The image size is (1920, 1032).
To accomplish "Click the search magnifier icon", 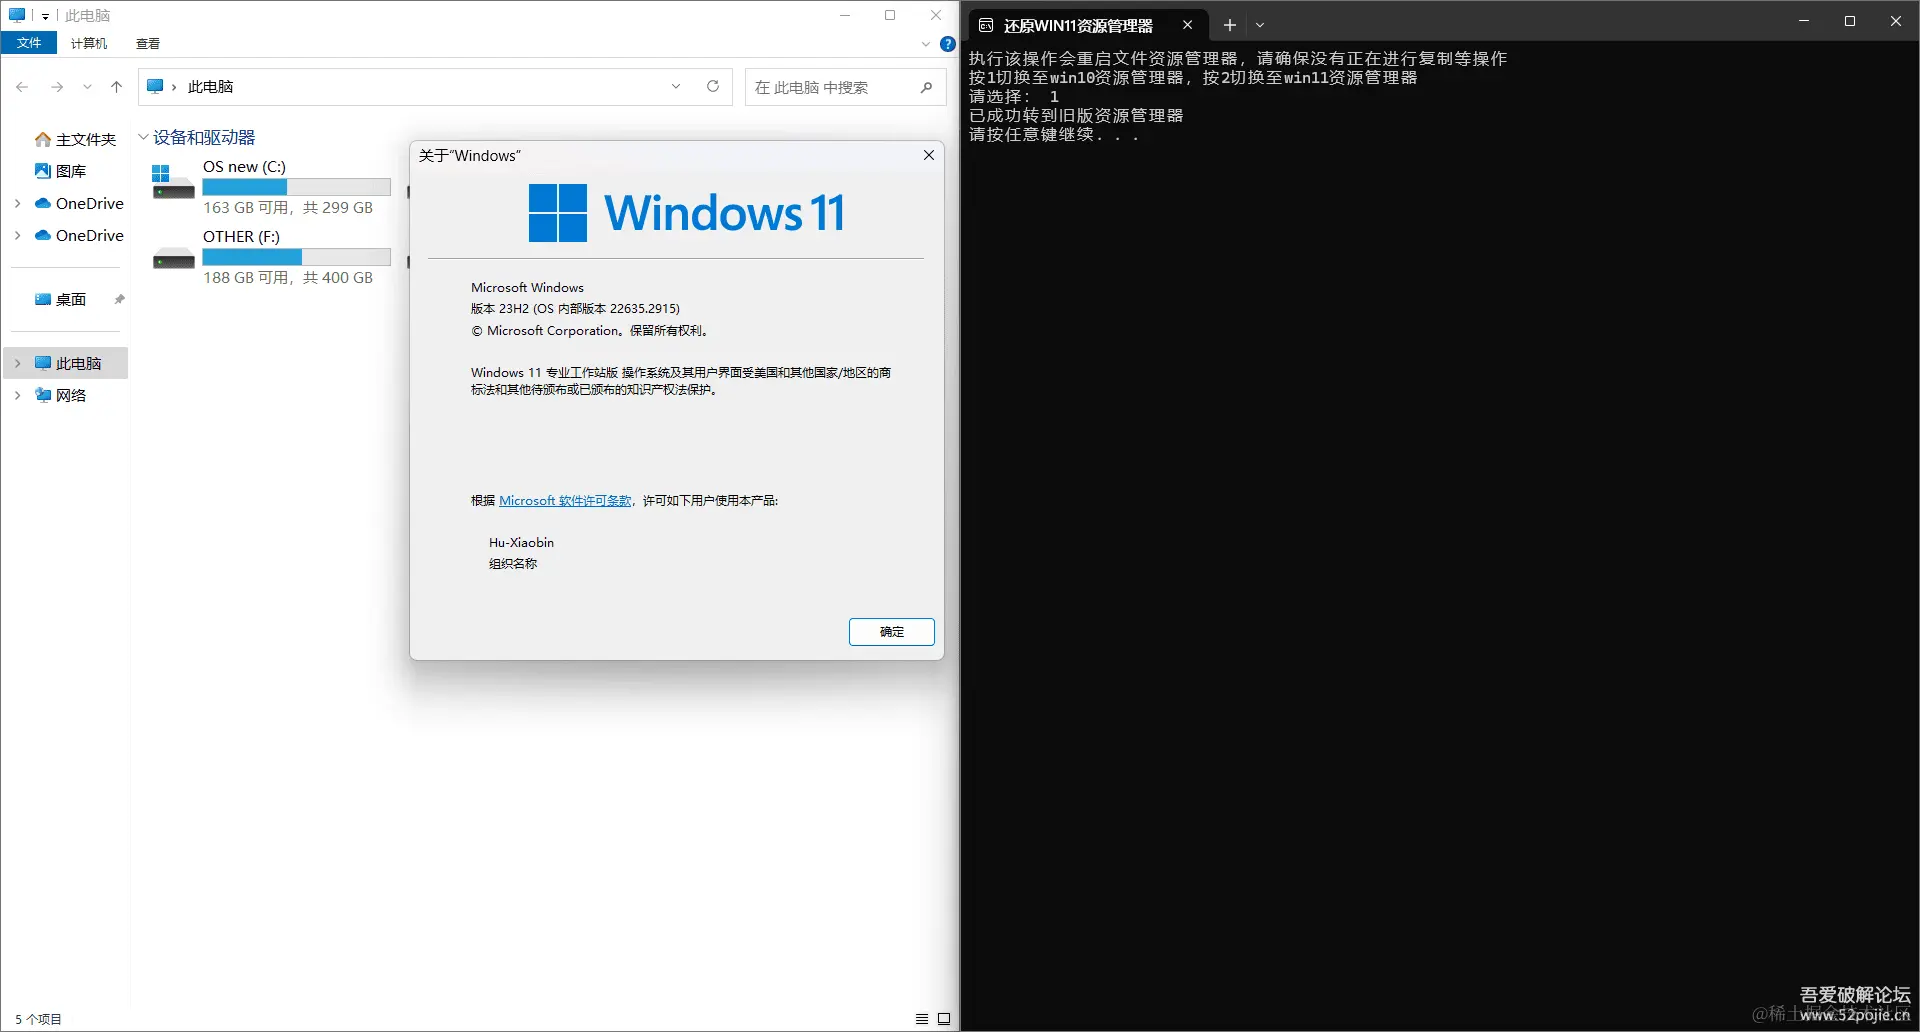I will (x=927, y=87).
